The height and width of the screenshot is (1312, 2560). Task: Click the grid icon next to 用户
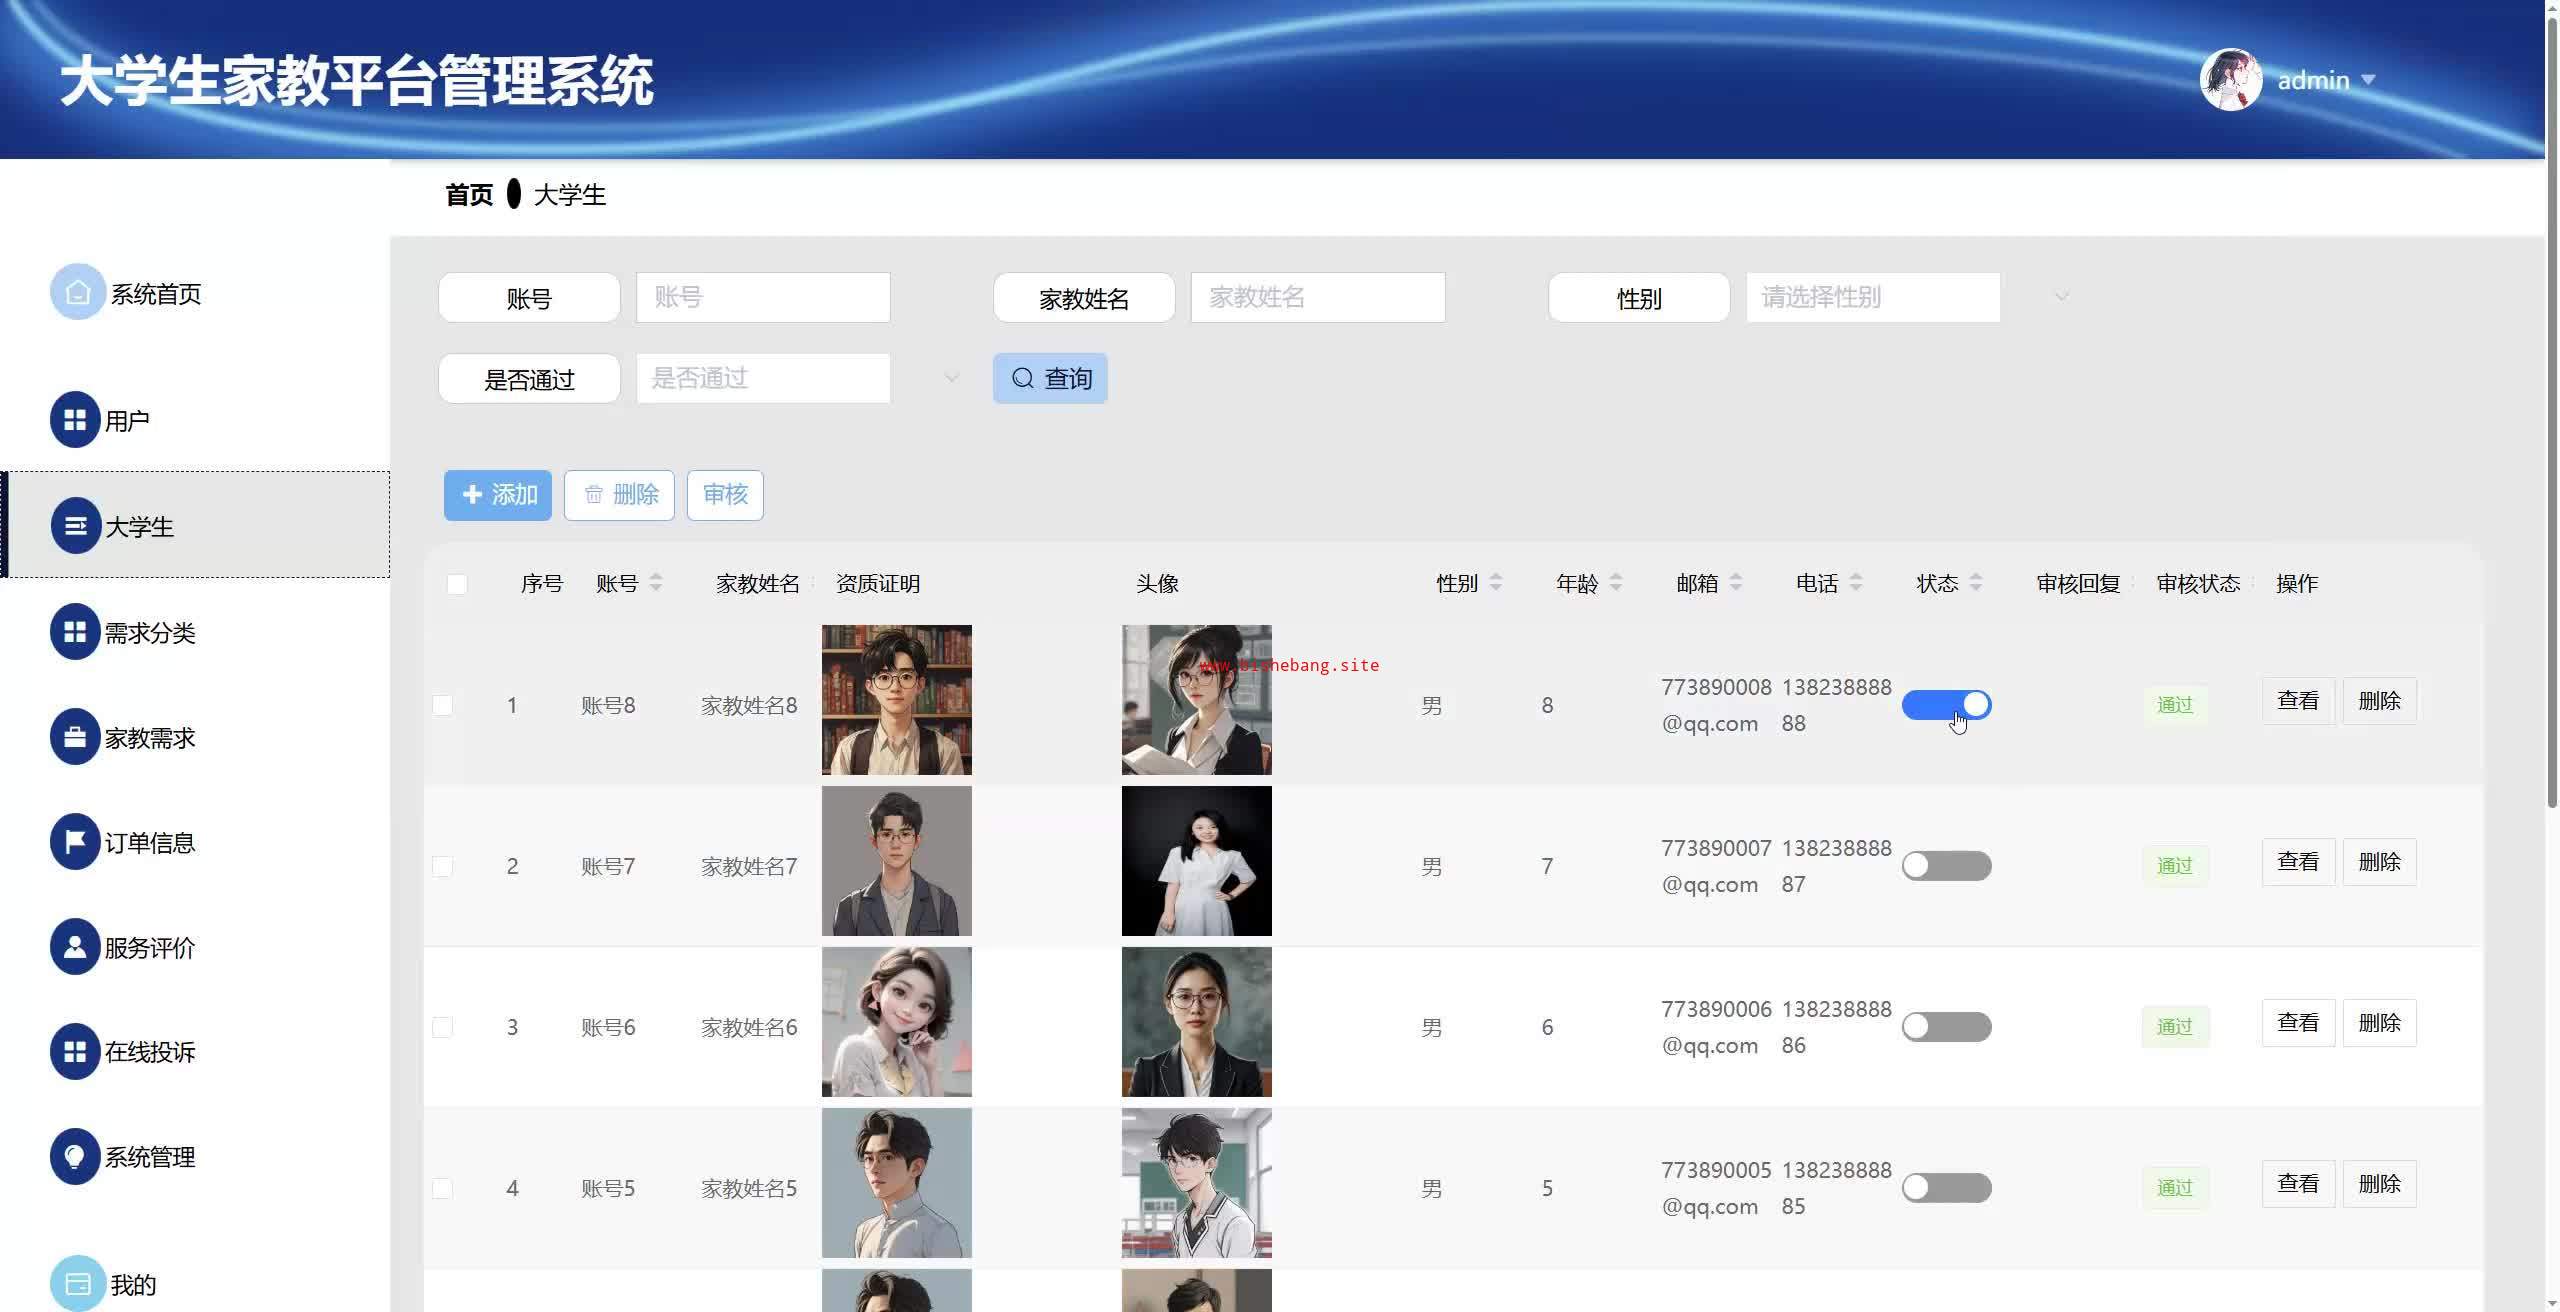tap(75, 420)
